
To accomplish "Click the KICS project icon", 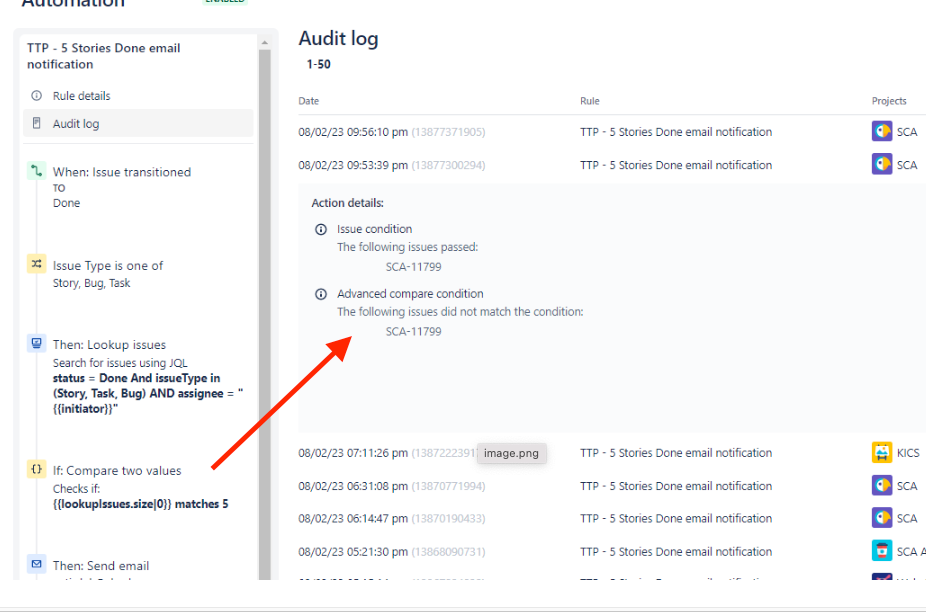I will point(882,453).
